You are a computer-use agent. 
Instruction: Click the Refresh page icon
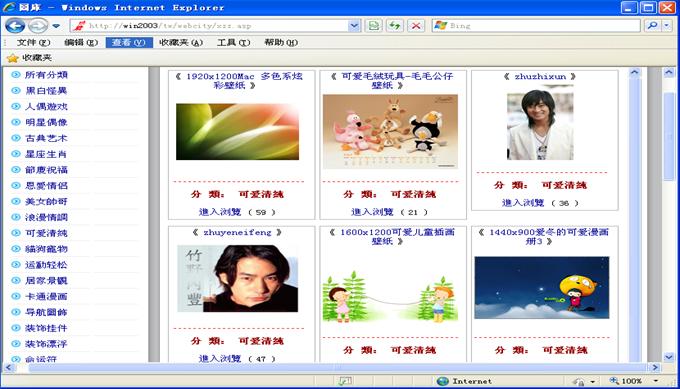point(394,26)
